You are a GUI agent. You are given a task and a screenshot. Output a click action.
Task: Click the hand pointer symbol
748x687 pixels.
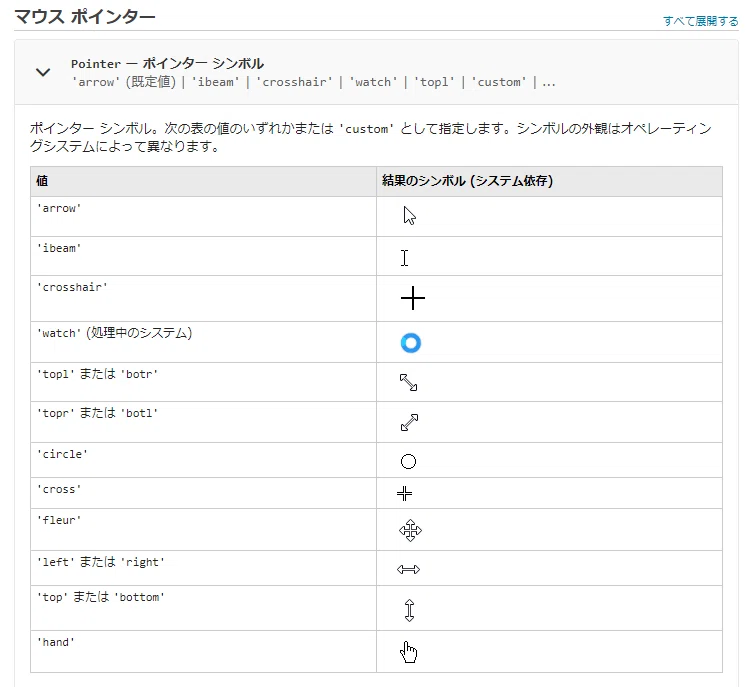point(408,652)
